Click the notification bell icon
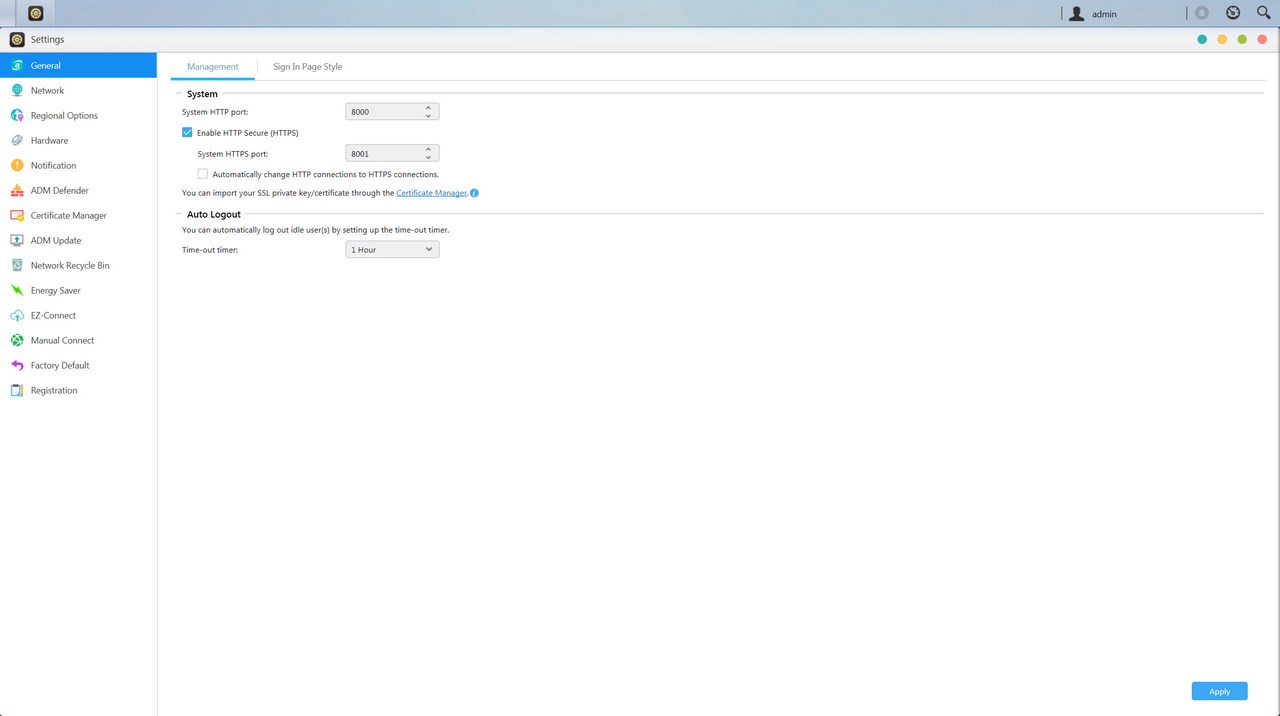This screenshot has height=716, width=1280. click(x=1201, y=13)
